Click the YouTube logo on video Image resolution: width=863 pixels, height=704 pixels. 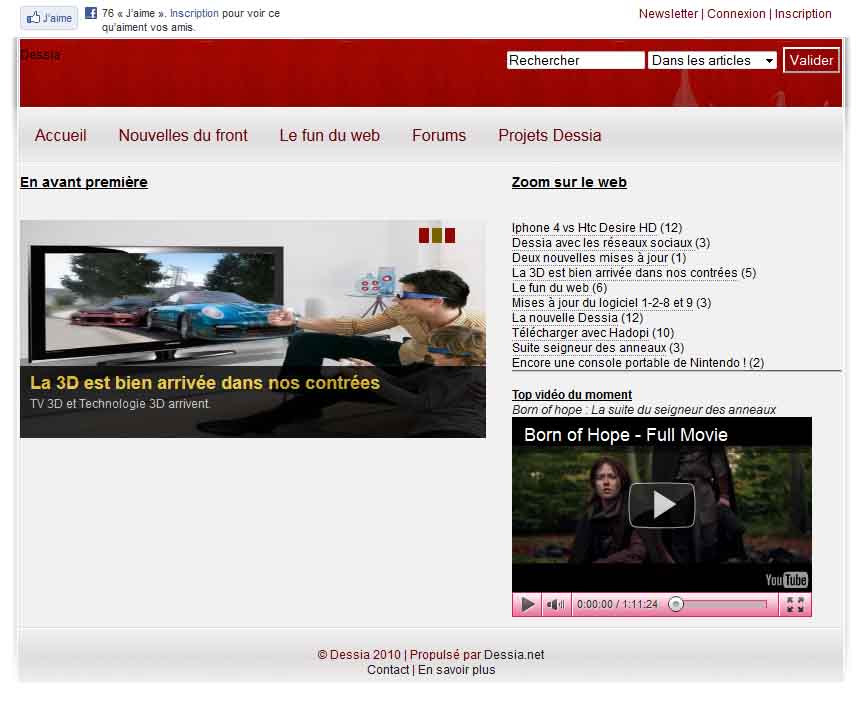click(x=786, y=580)
